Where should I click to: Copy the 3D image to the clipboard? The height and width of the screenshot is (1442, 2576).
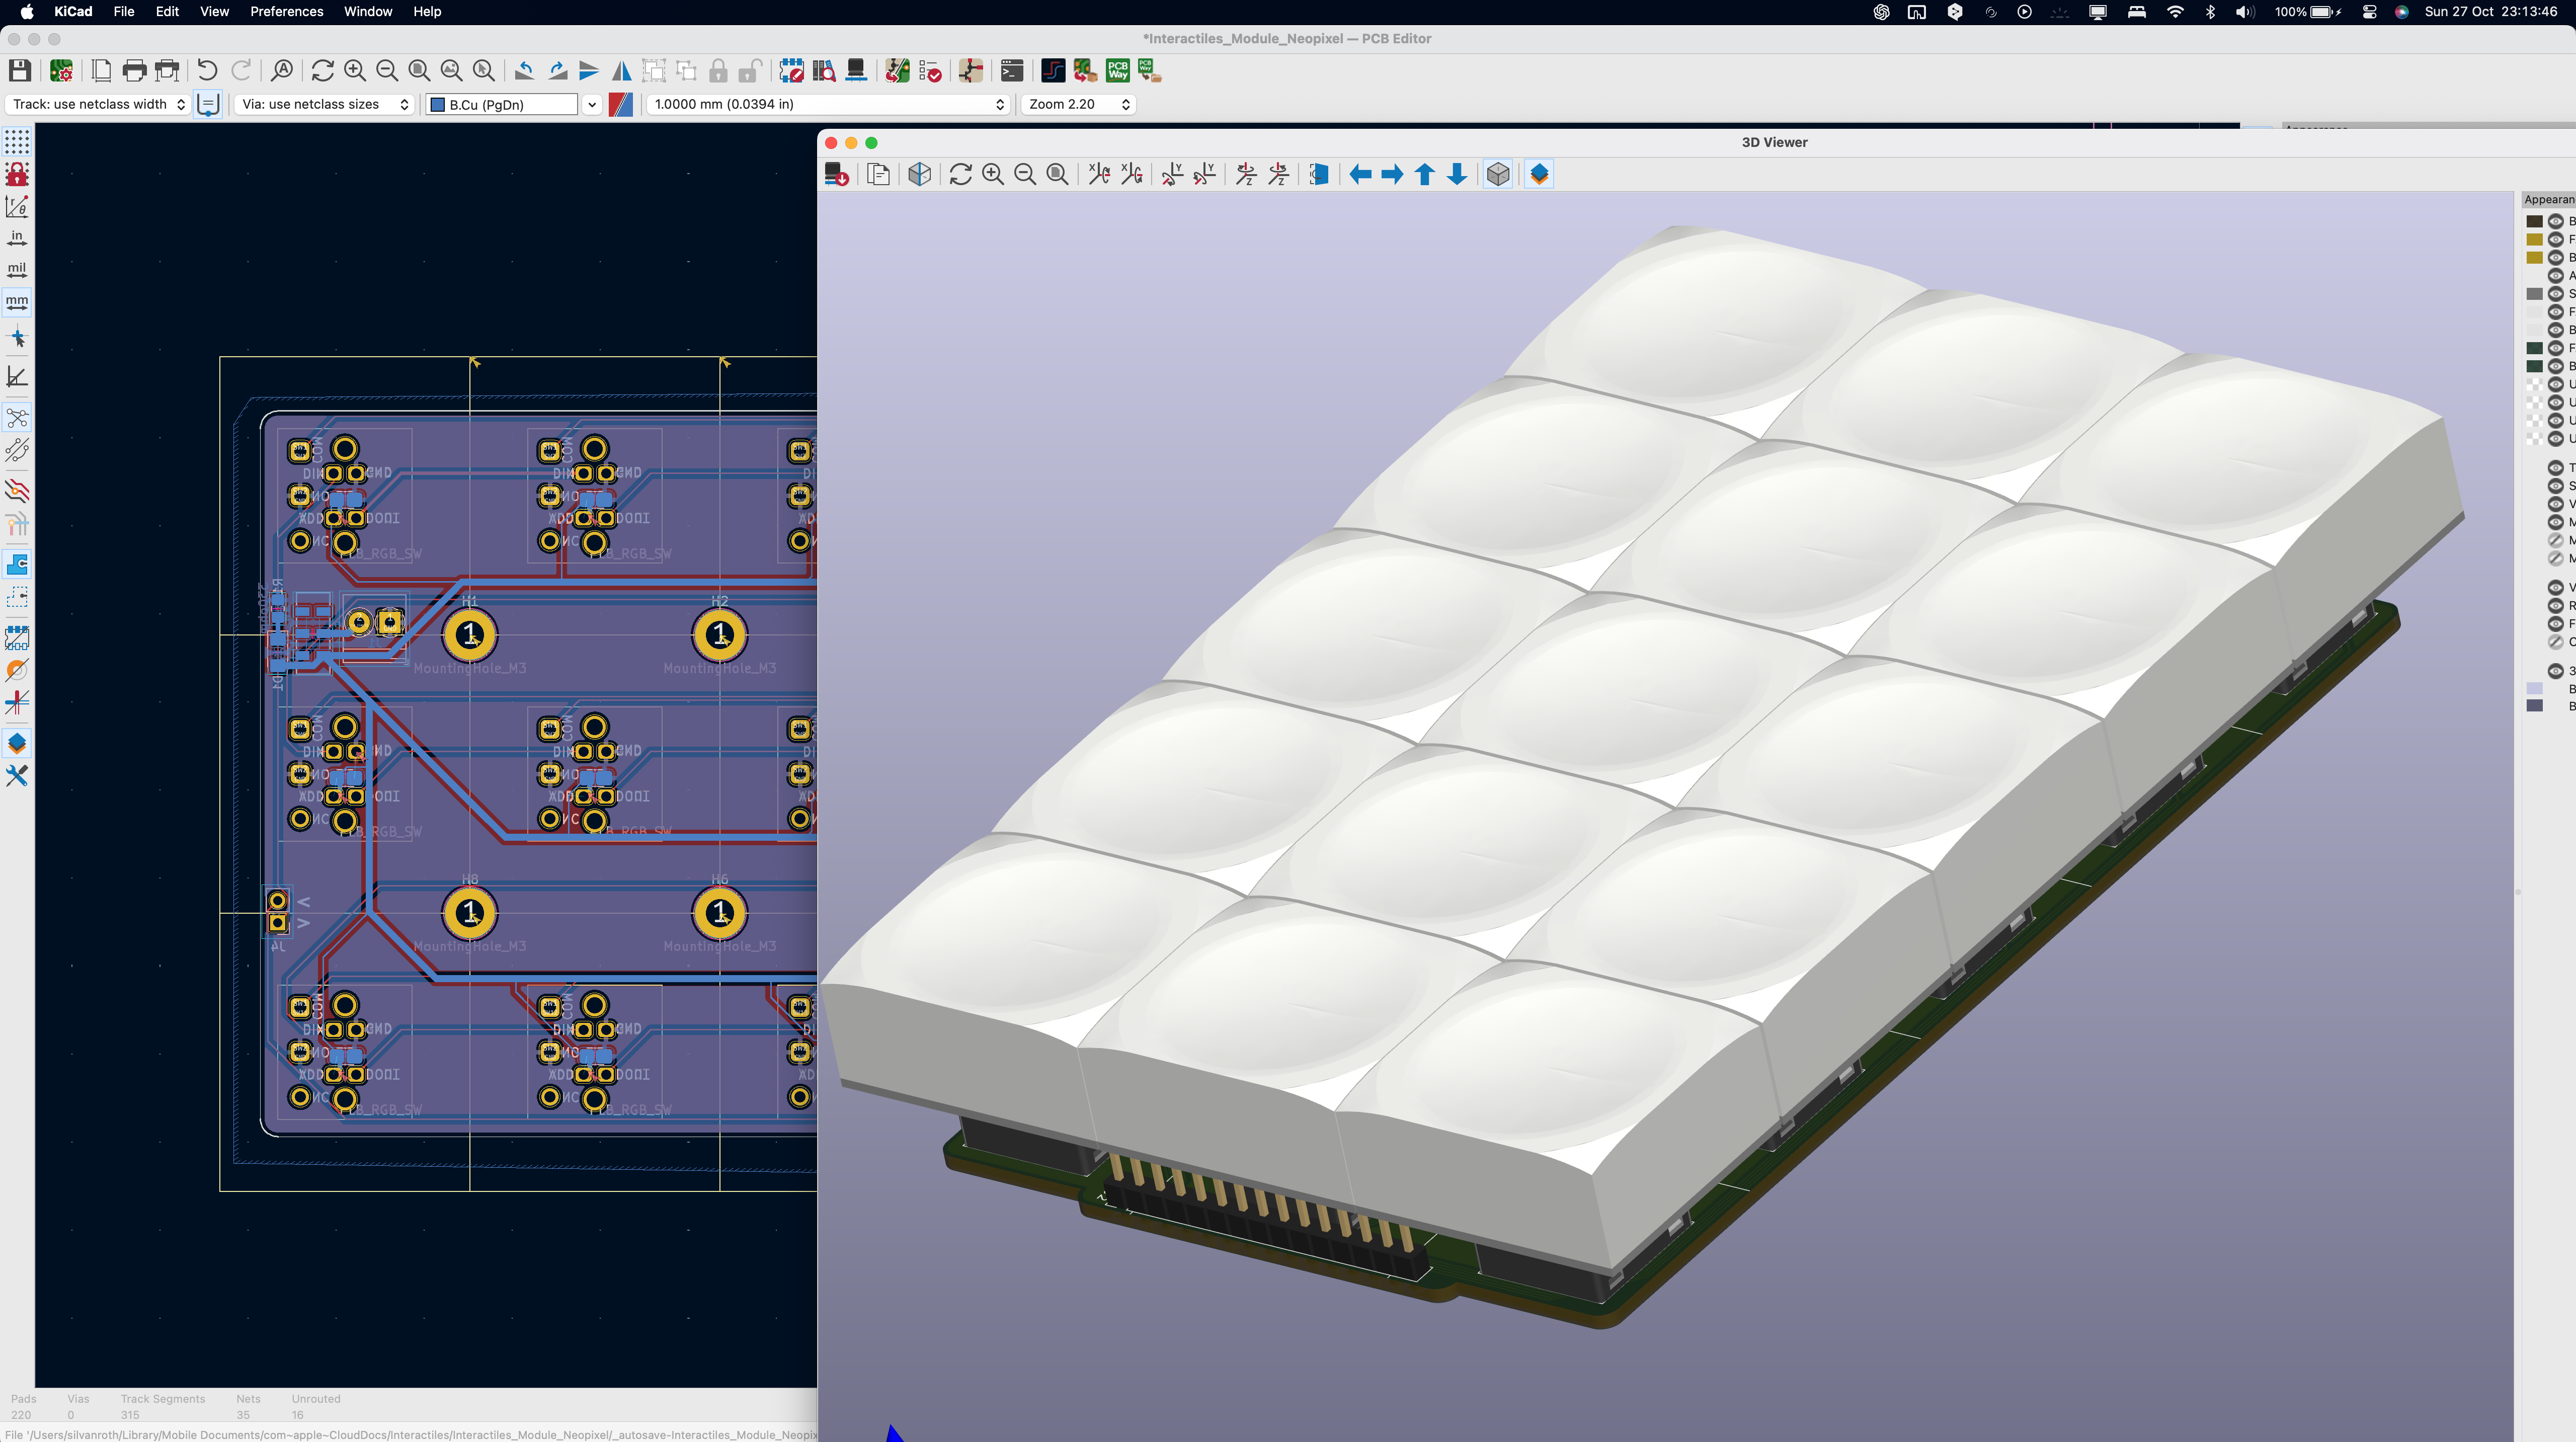(878, 174)
